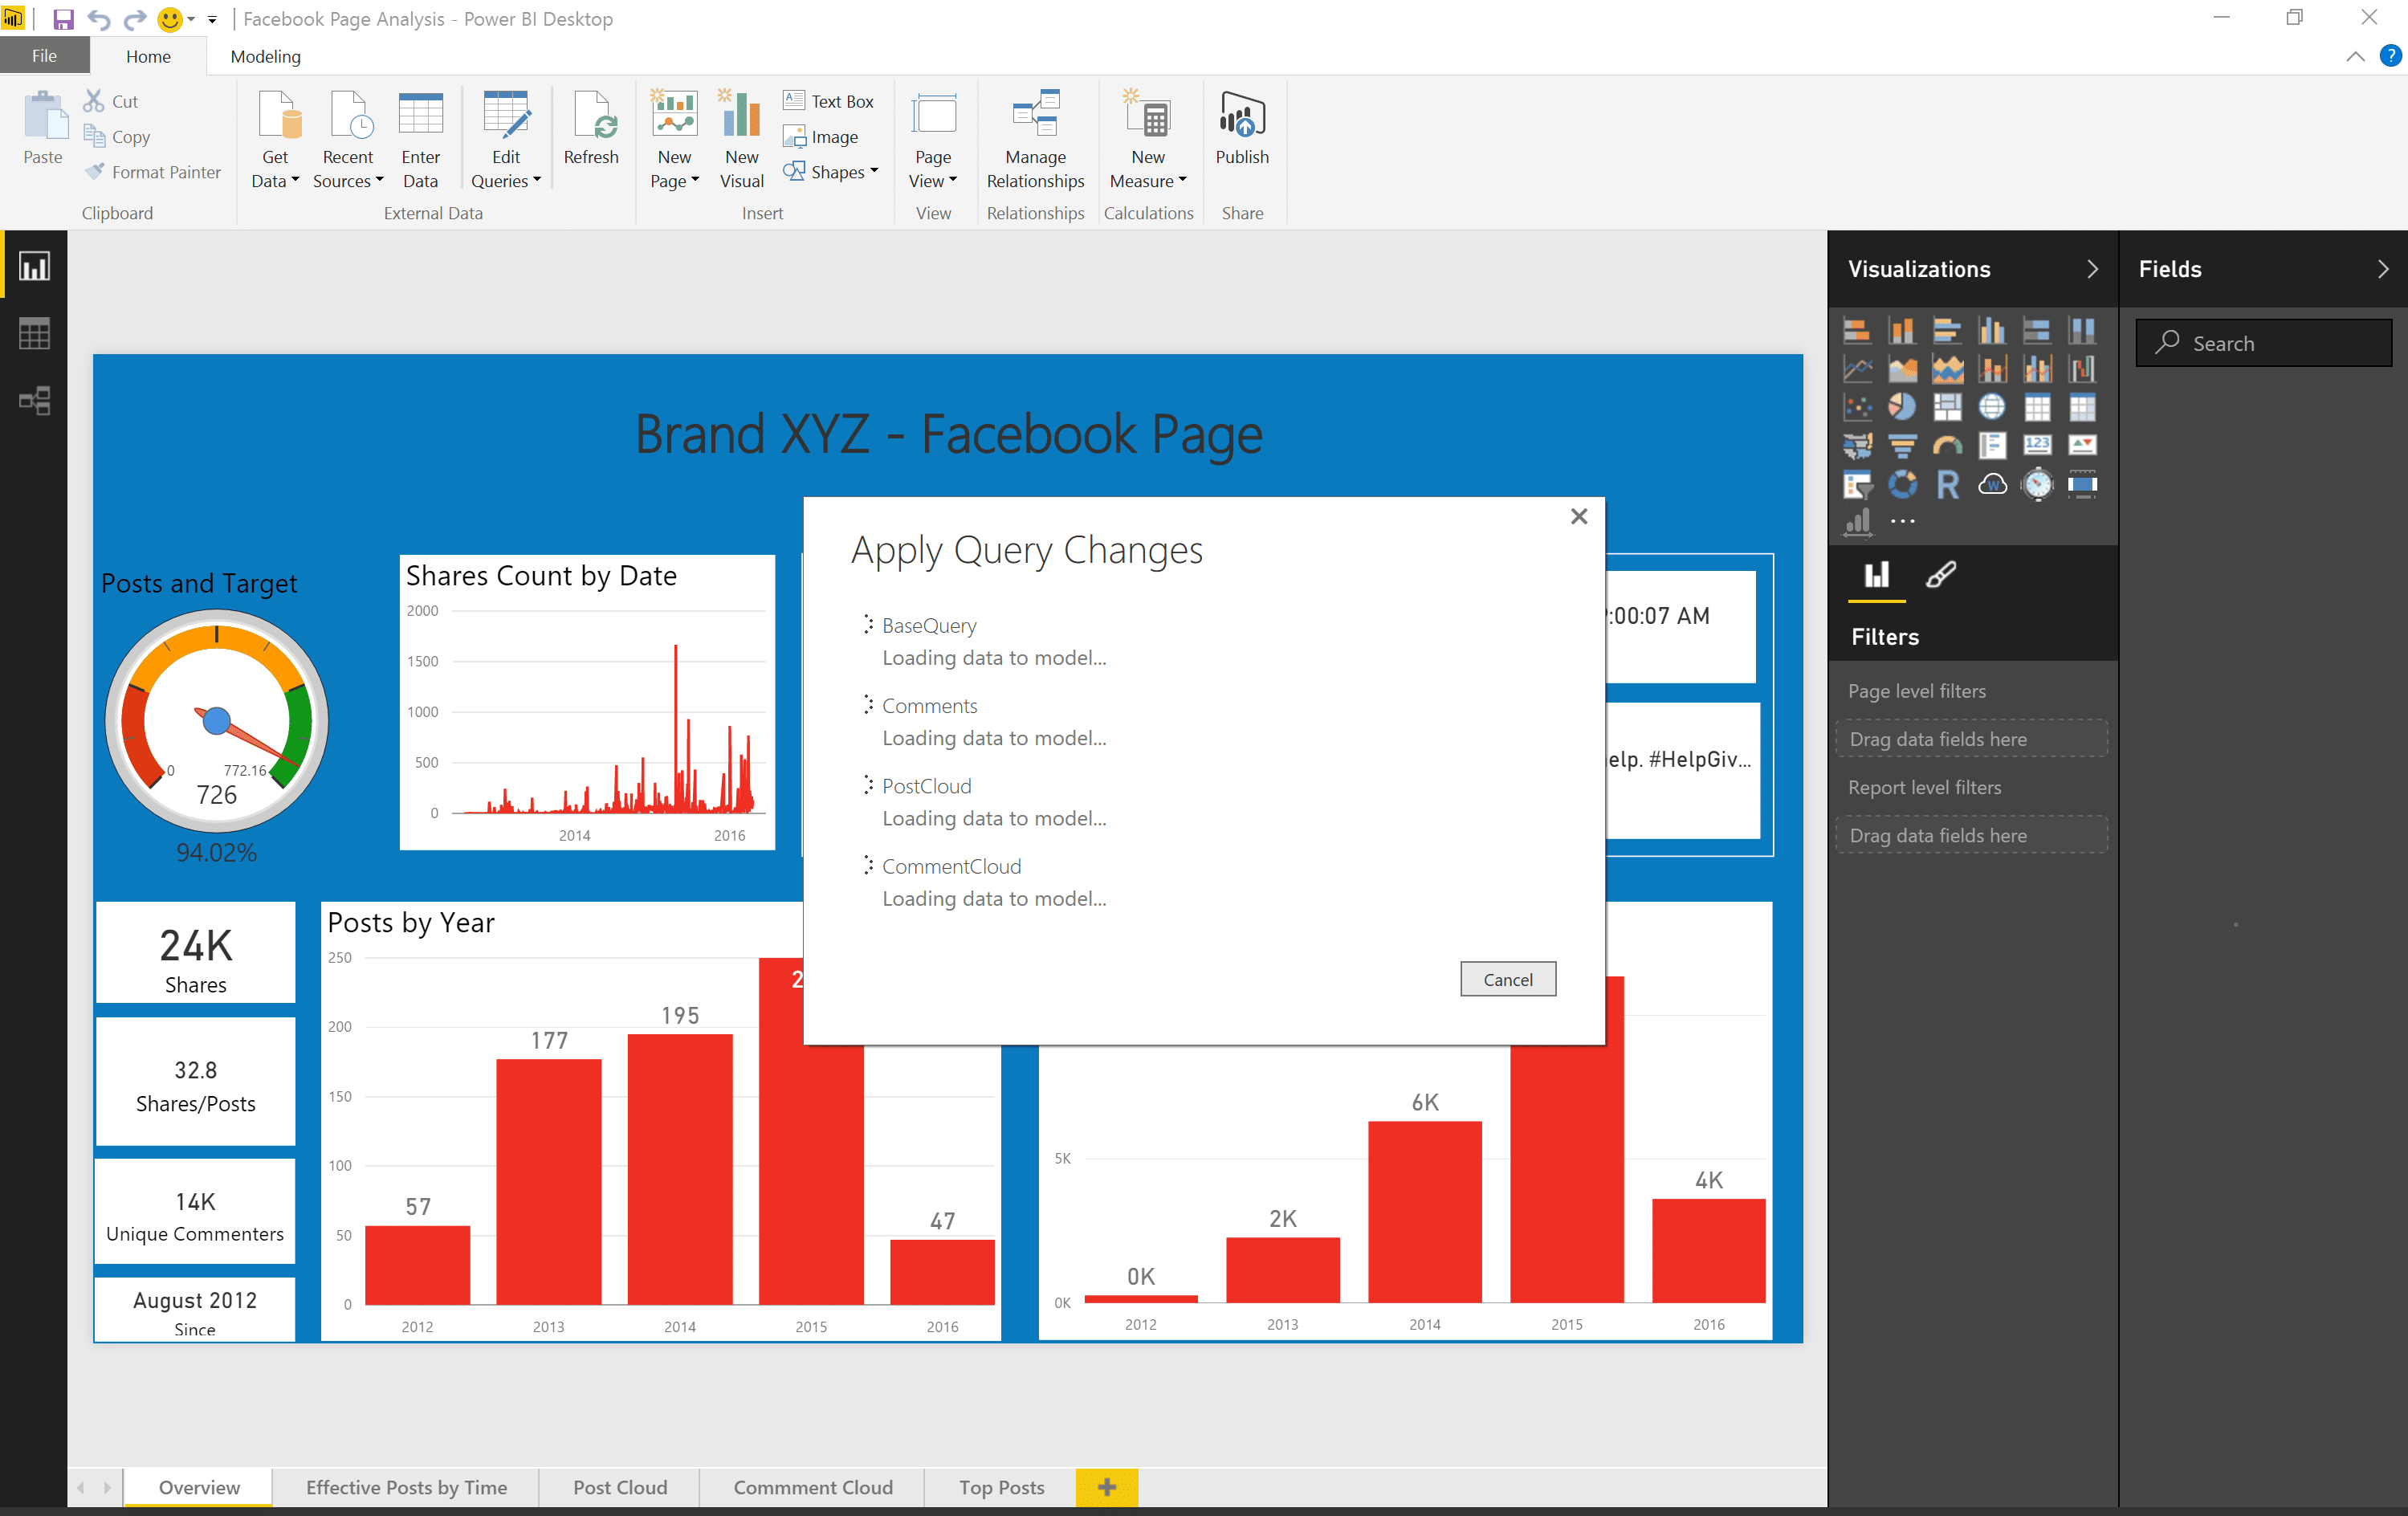Pick the treemap visualization
The height and width of the screenshot is (1516, 2408).
[x=1947, y=407]
